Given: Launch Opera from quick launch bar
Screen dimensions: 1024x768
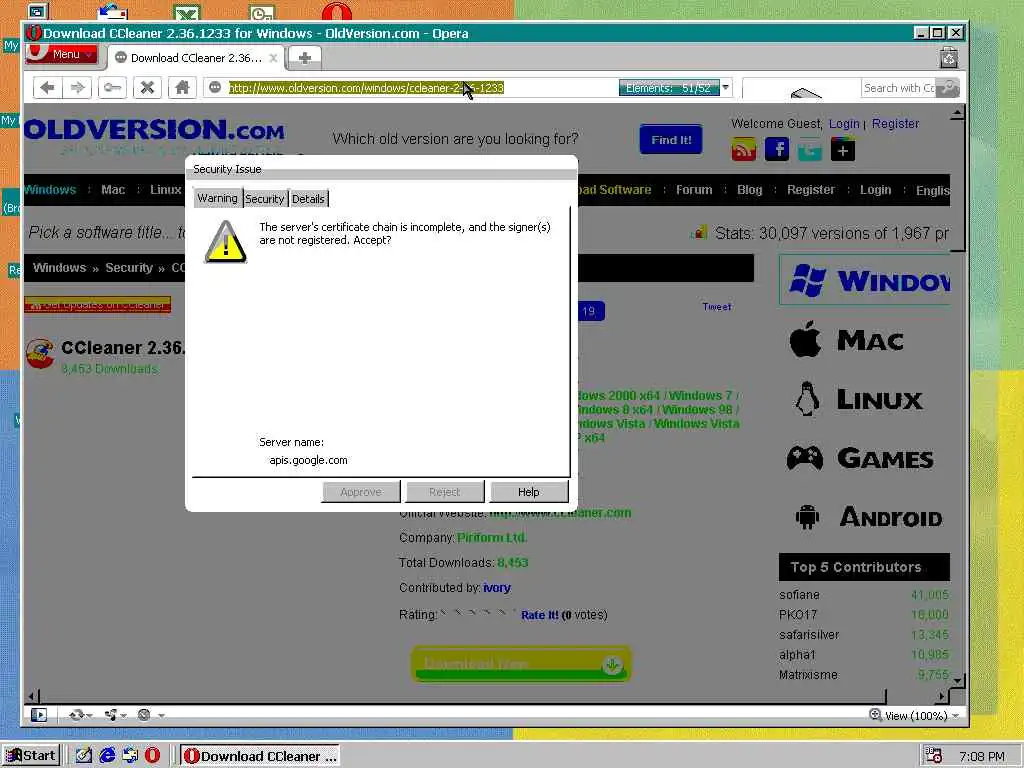Looking at the screenshot, I should click(x=152, y=756).
